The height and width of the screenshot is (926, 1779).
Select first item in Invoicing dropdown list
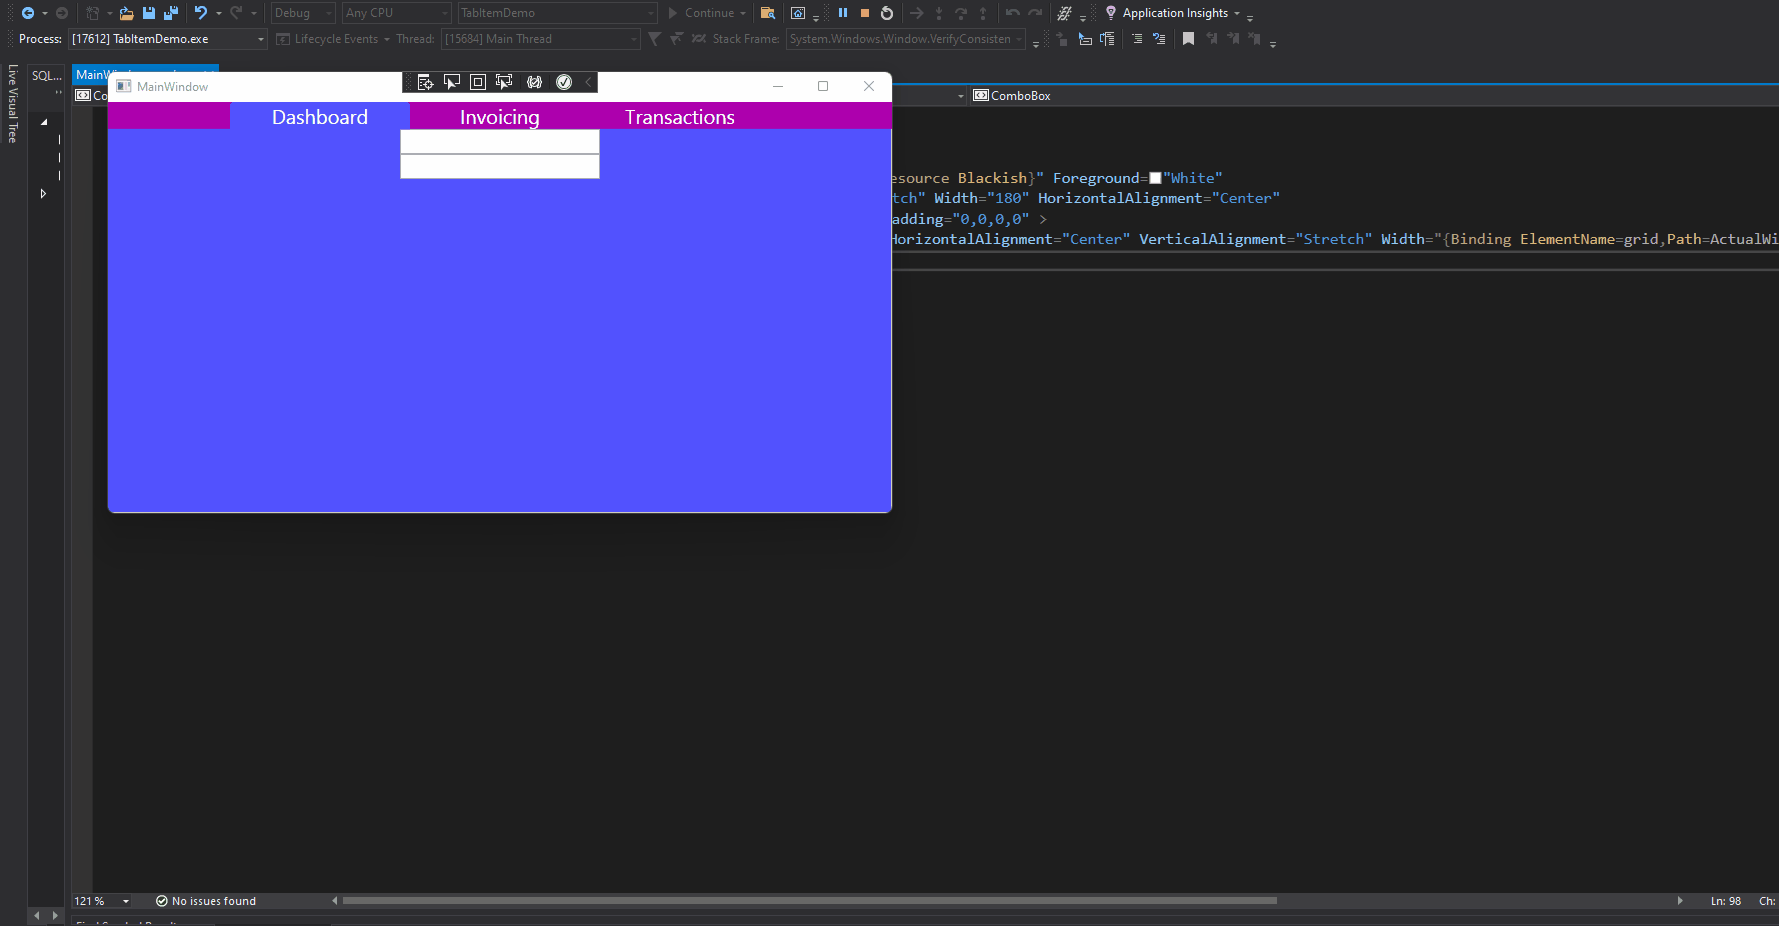pos(500,142)
